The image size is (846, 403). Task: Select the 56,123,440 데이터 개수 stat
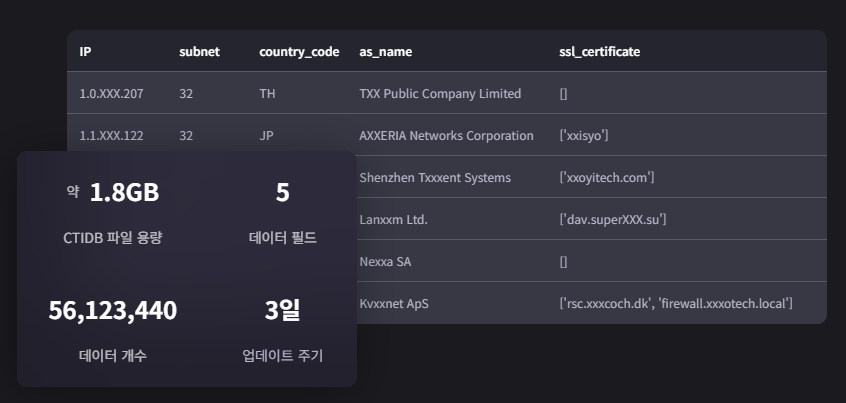pos(113,311)
